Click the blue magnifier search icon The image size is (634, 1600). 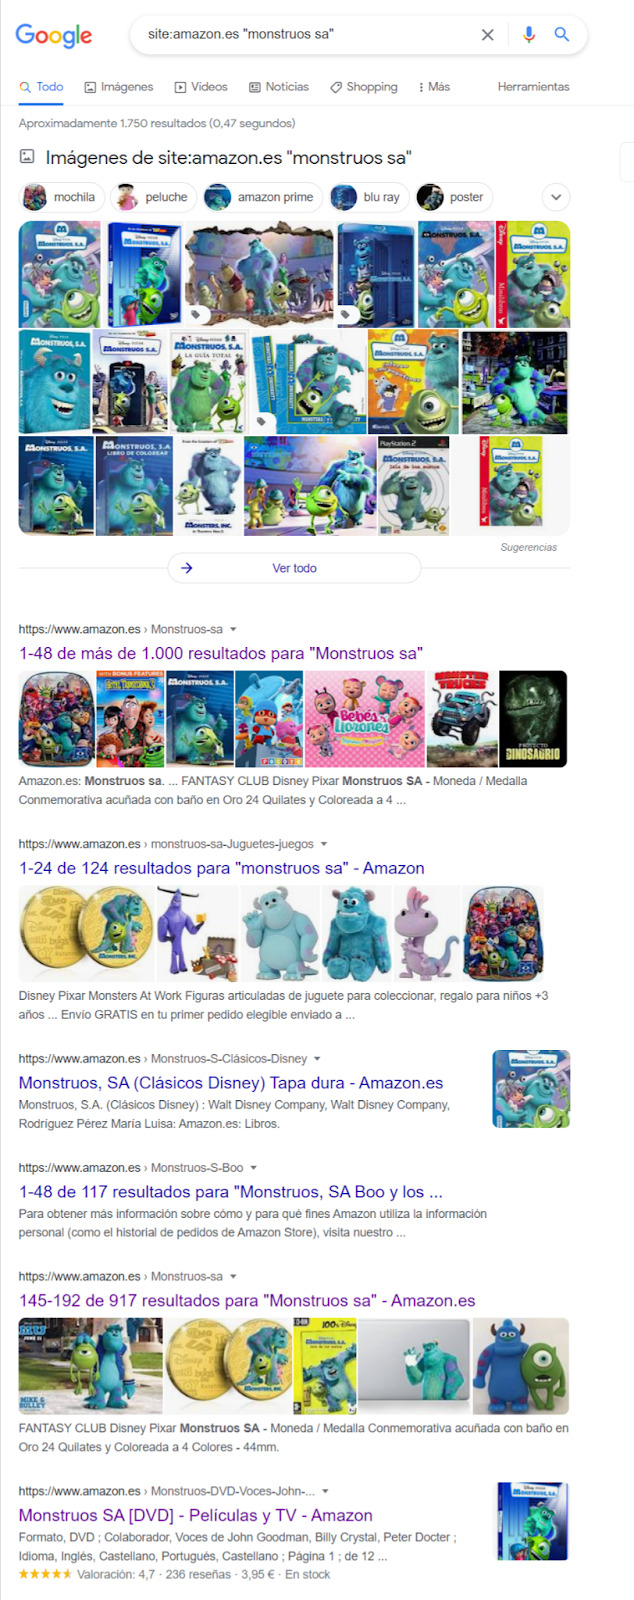click(562, 34)
